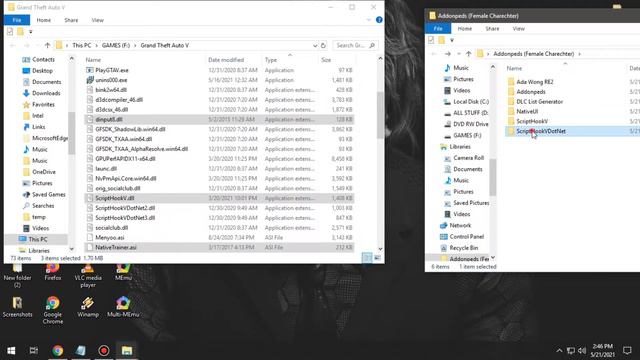Image resolution: width=640 pixels, height=360 pixels.
Task: Open Windows Start menu
Action: point(11,350)
